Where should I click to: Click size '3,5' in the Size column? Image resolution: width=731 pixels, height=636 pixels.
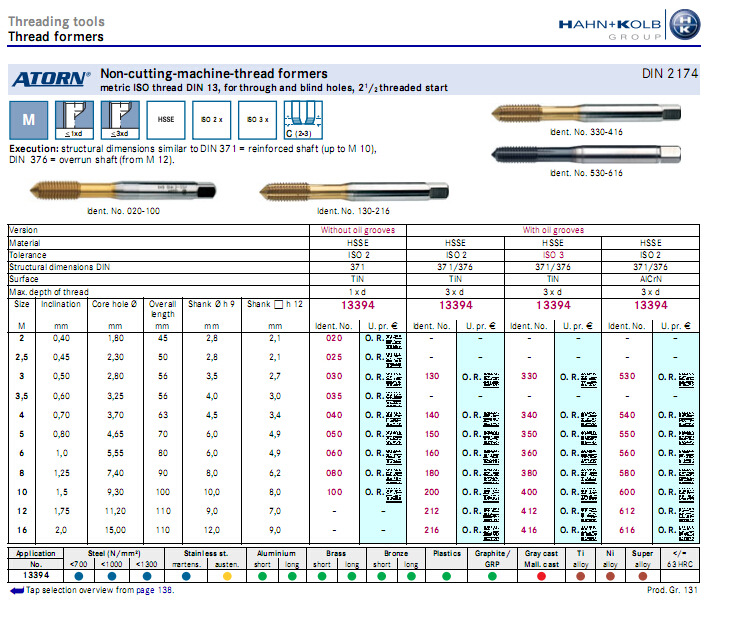coord(21,396)
